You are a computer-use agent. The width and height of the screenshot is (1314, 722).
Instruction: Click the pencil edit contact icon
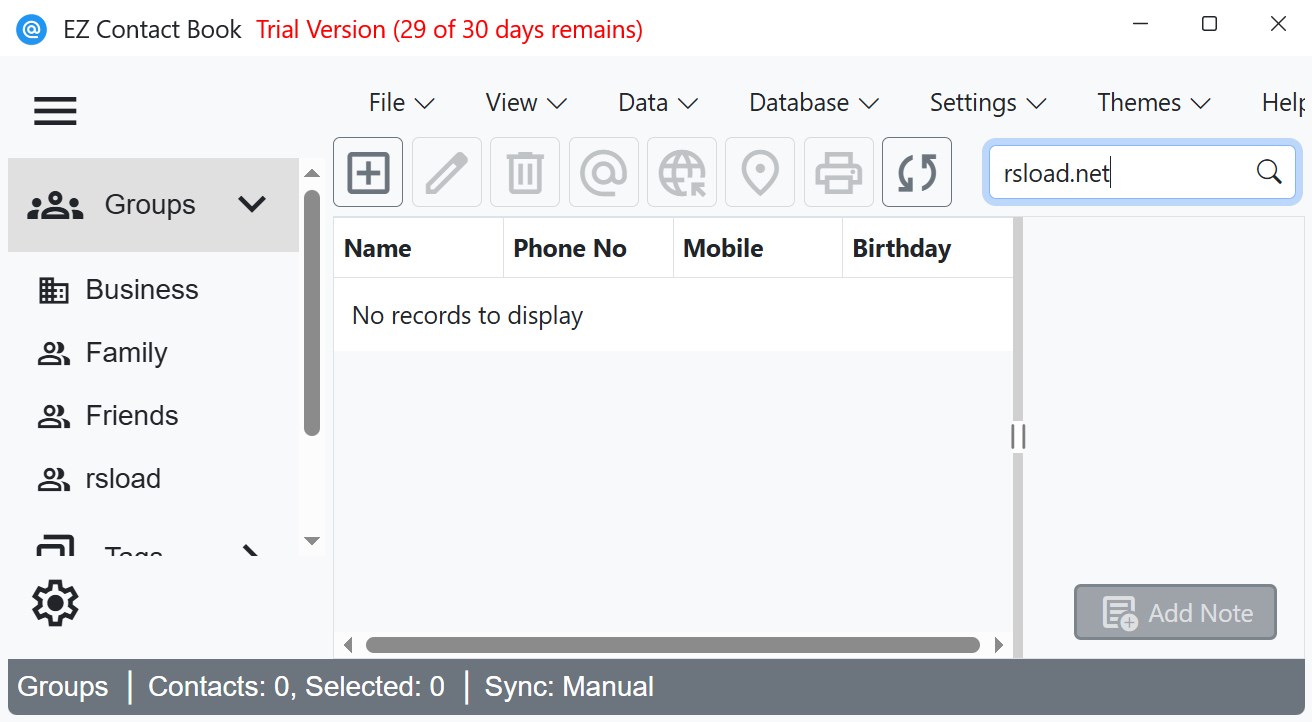[x=447, y=173]
